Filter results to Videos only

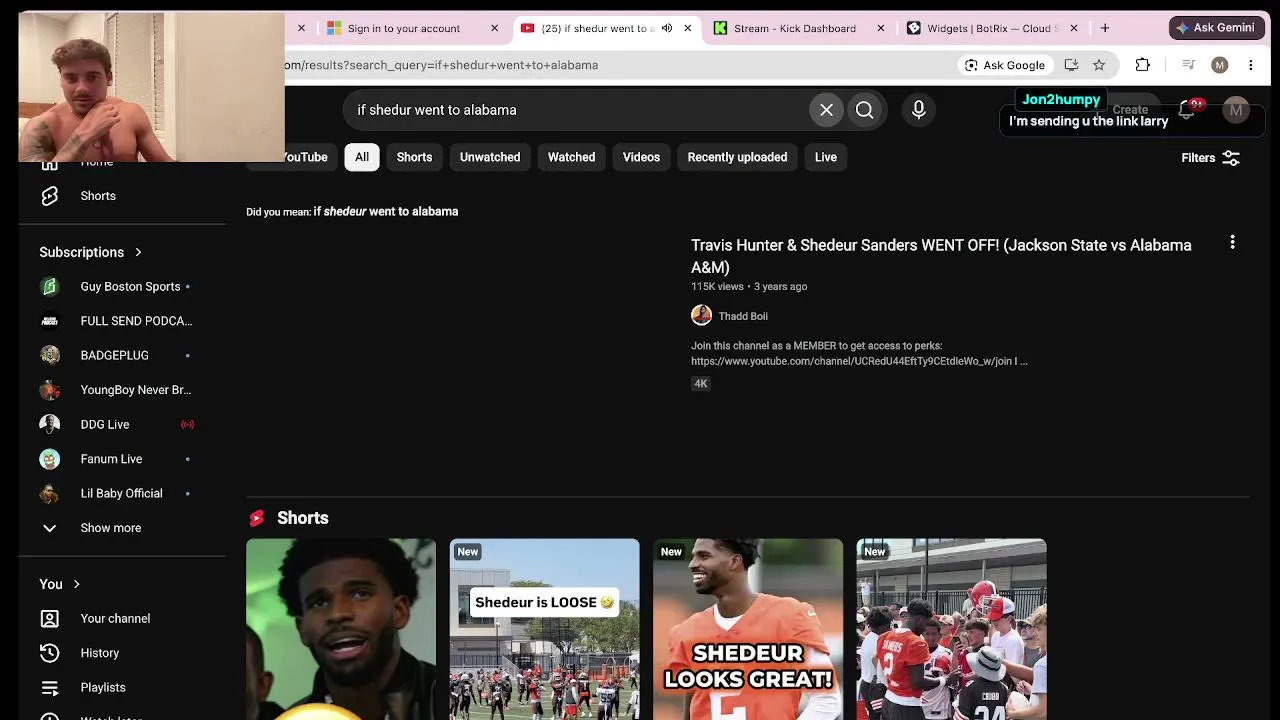pyautogui.click(x=641, y=157)
